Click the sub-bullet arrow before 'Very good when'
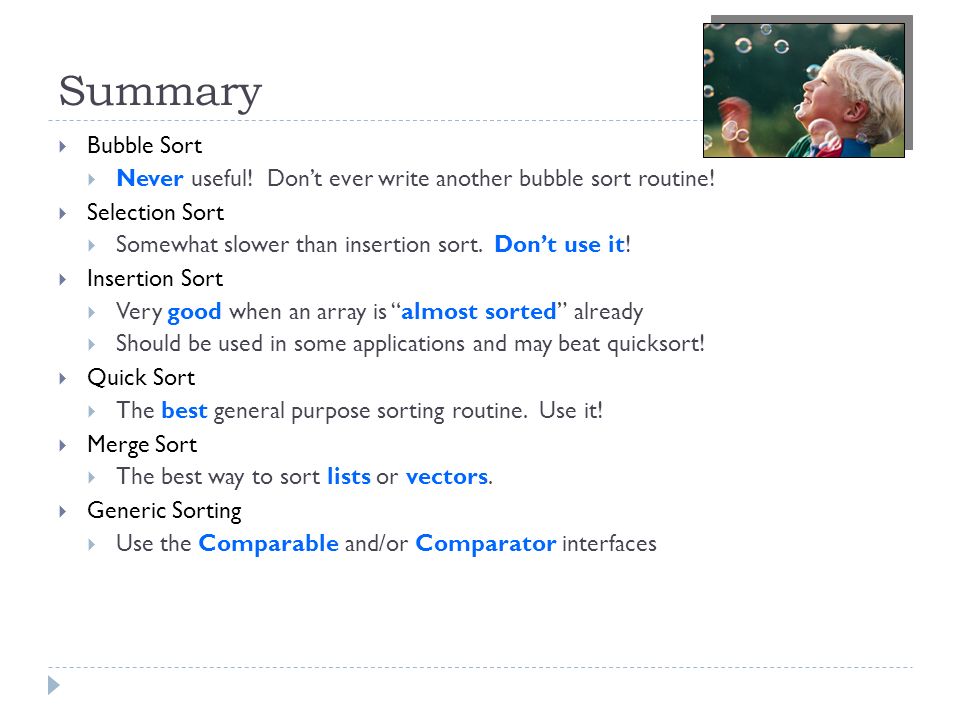Viewport: 960px width, 720px height. click(92, 312)
